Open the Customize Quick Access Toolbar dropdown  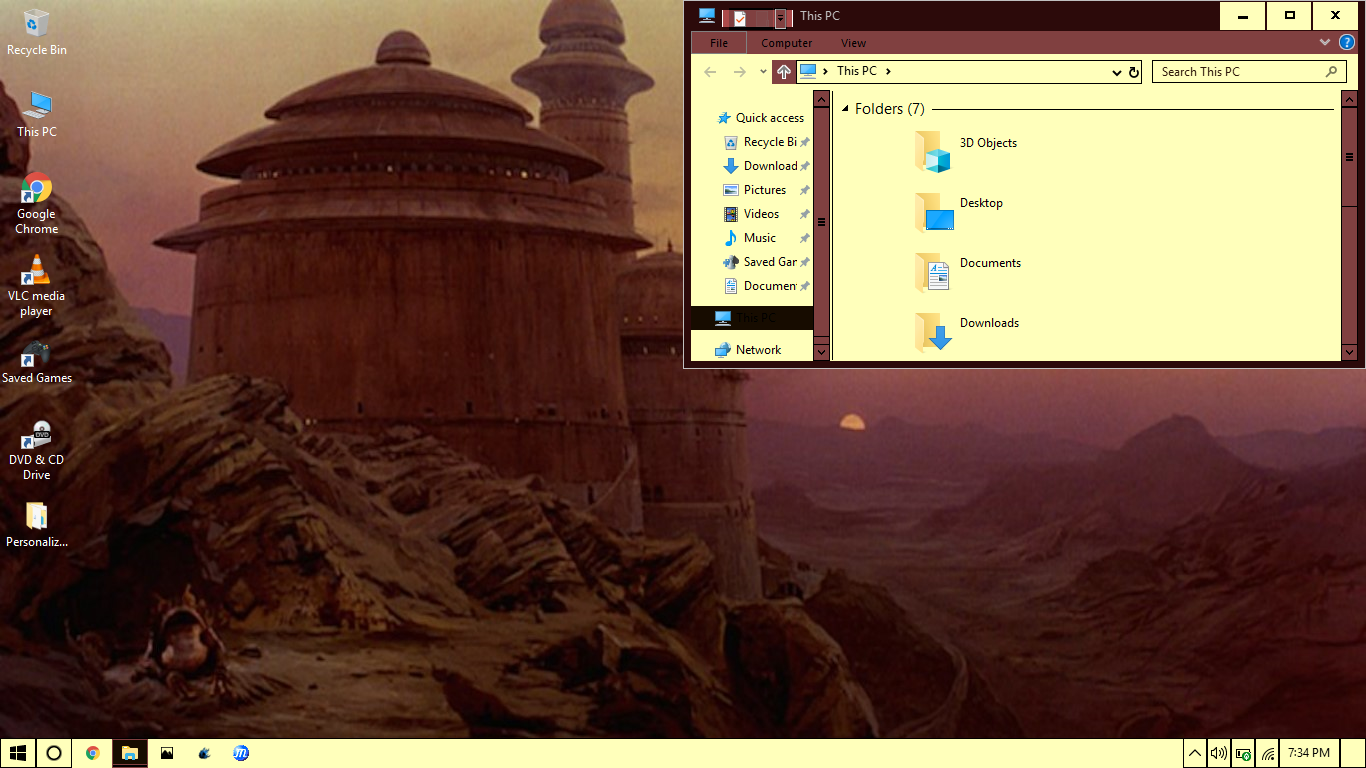pyautogui.click(x=780, y=18)
